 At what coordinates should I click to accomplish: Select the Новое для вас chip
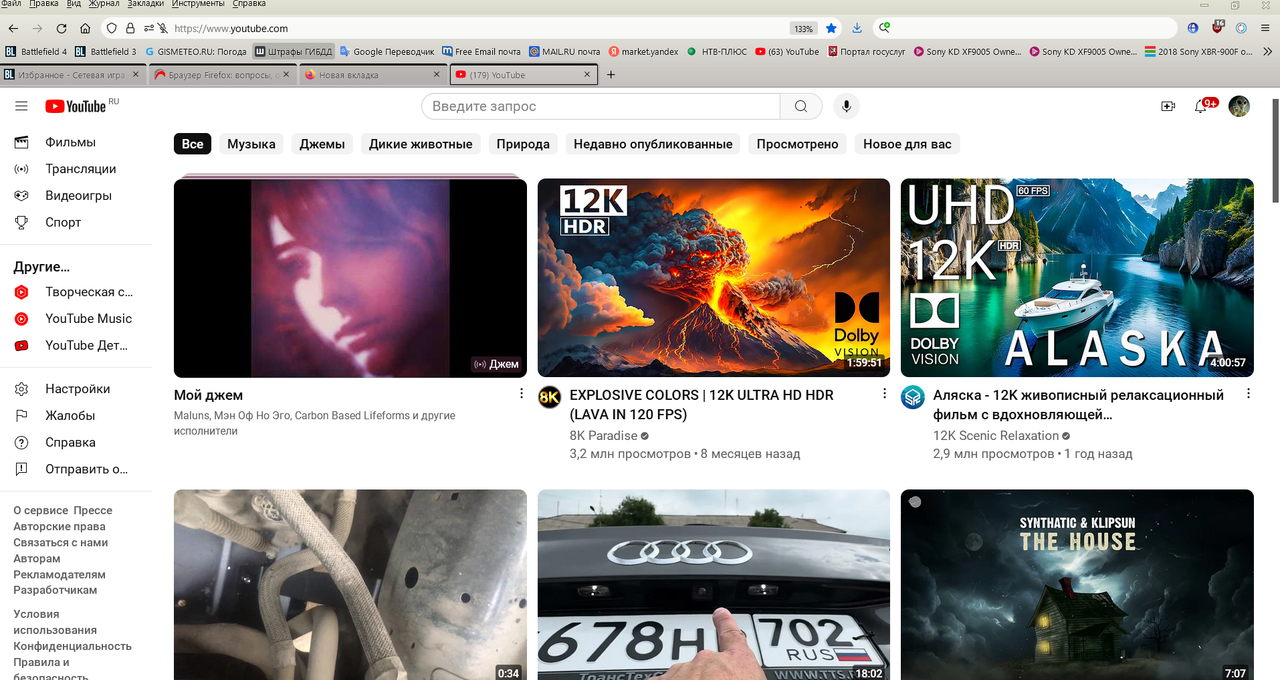907,144
